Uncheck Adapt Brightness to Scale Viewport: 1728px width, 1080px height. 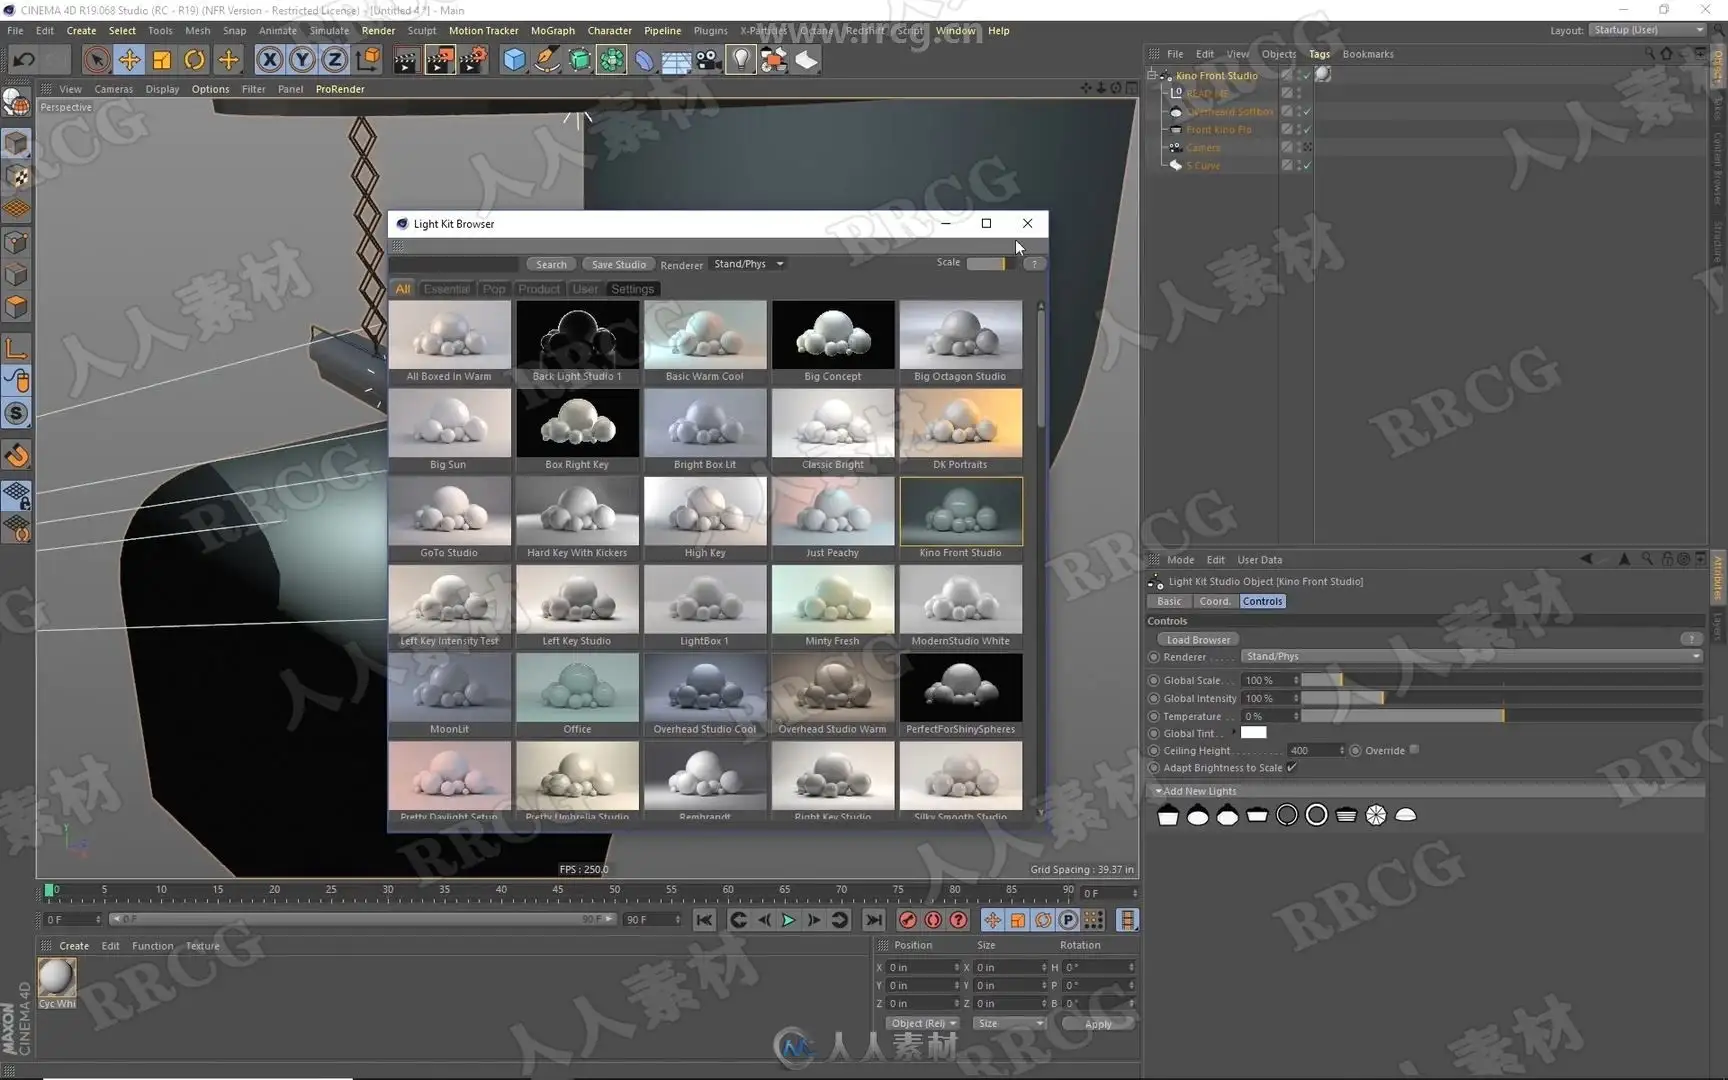click(1292, 768)
